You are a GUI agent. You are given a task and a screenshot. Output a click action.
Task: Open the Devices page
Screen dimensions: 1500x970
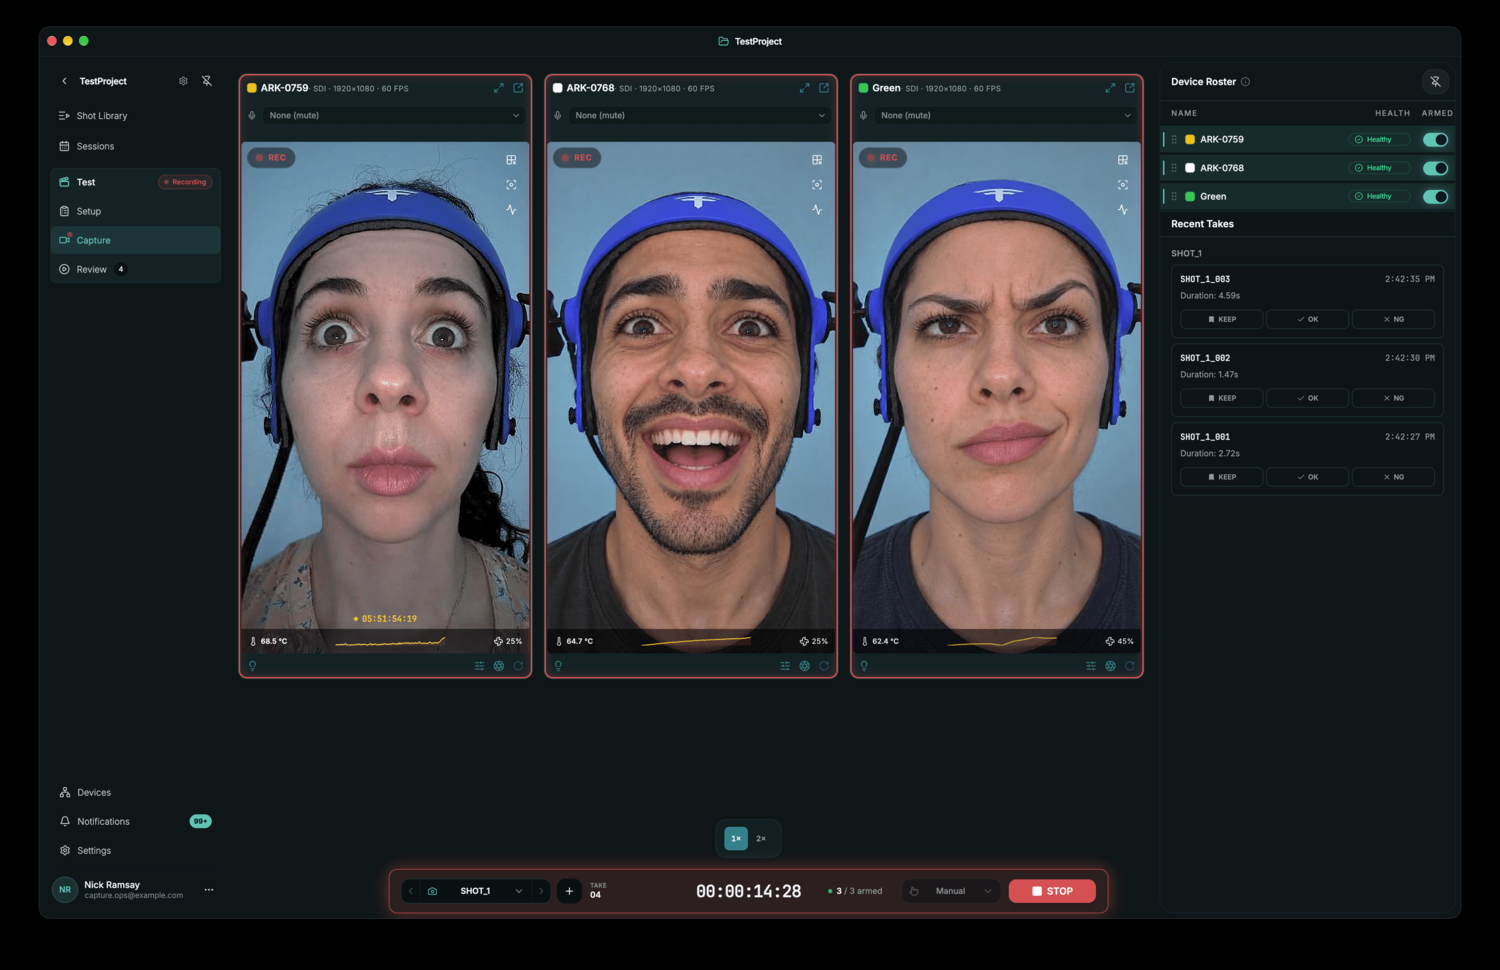click(x=135, y=793)
